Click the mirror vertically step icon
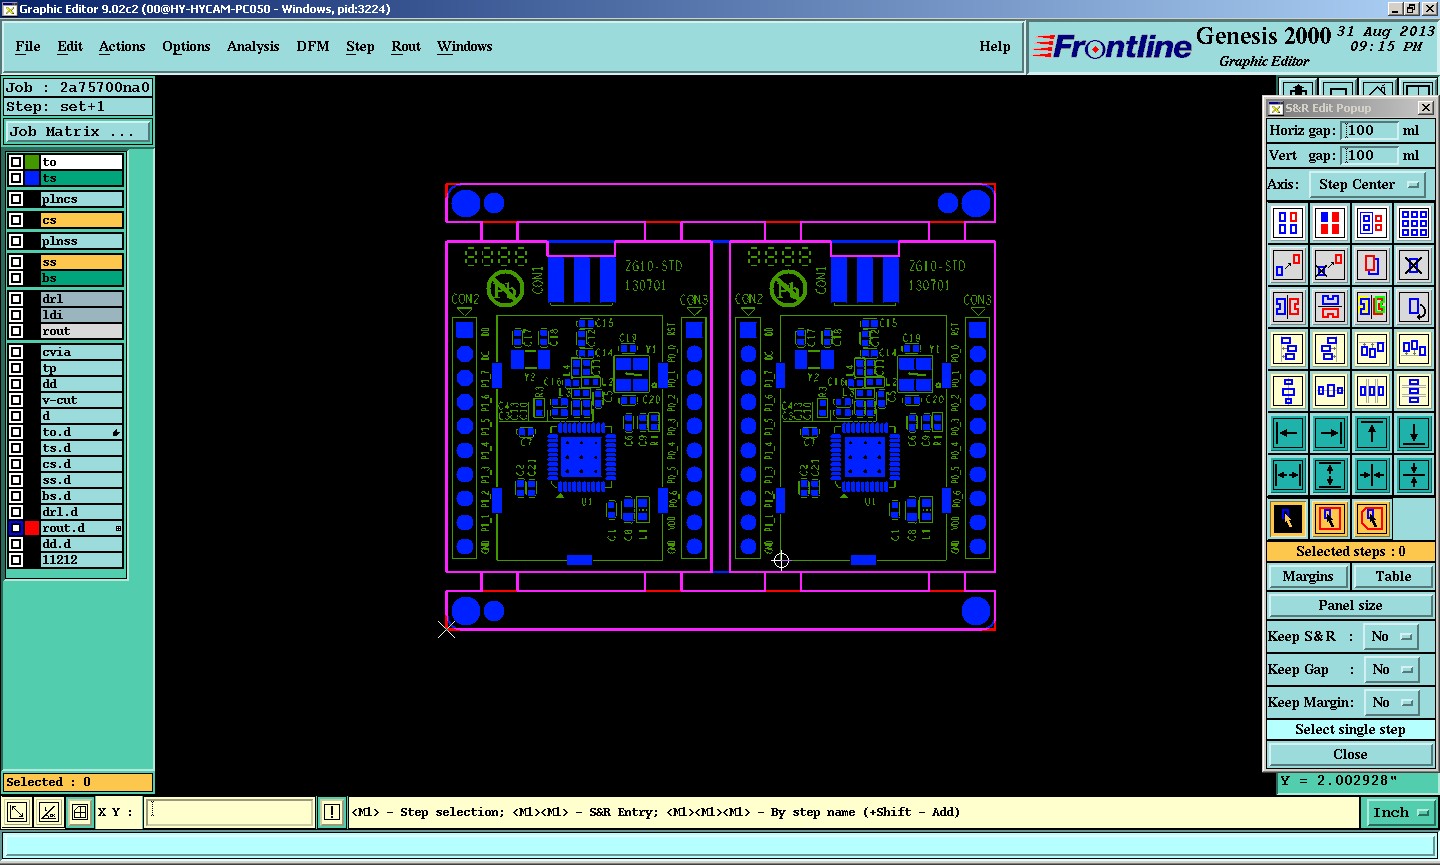 (x=1330, y=306)
